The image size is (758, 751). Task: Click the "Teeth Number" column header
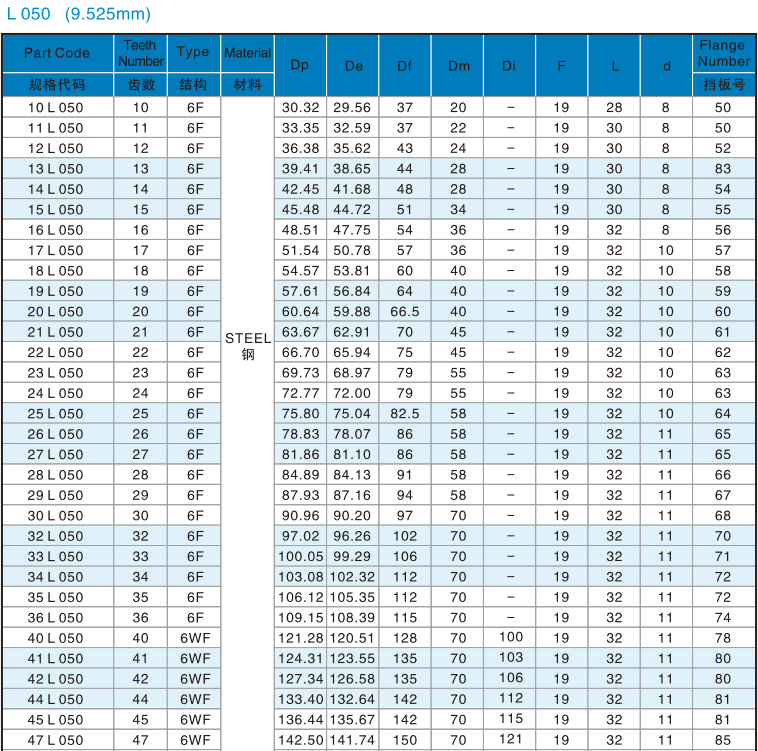(140, 53)
